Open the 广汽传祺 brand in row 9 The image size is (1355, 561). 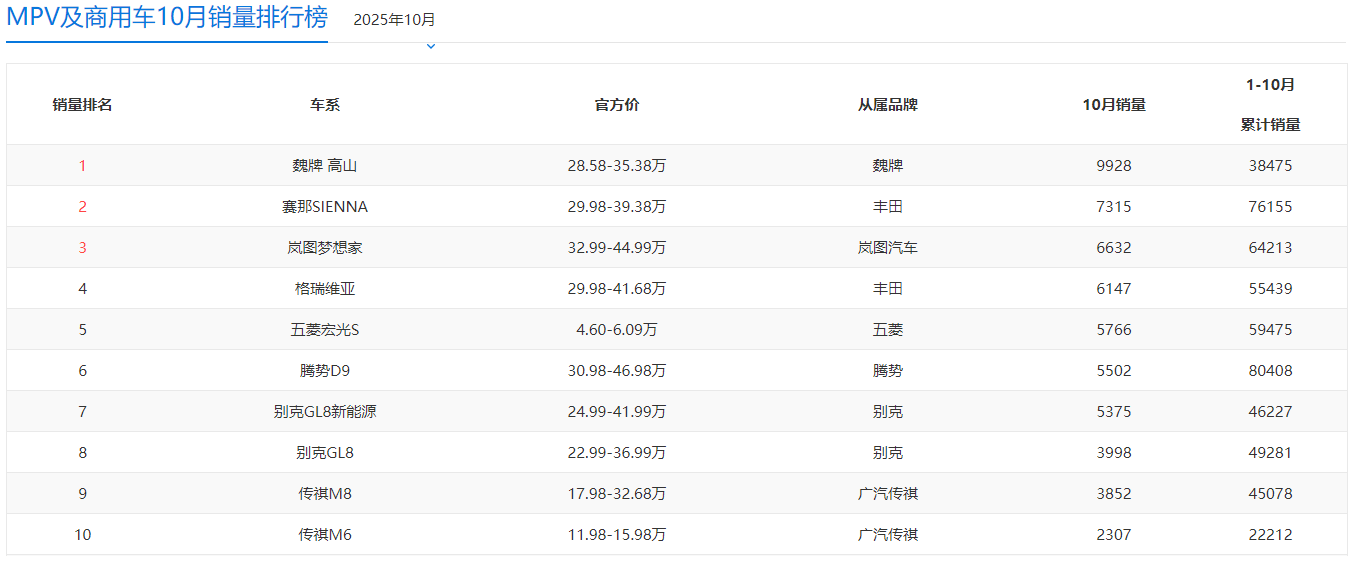coord(887,494)
